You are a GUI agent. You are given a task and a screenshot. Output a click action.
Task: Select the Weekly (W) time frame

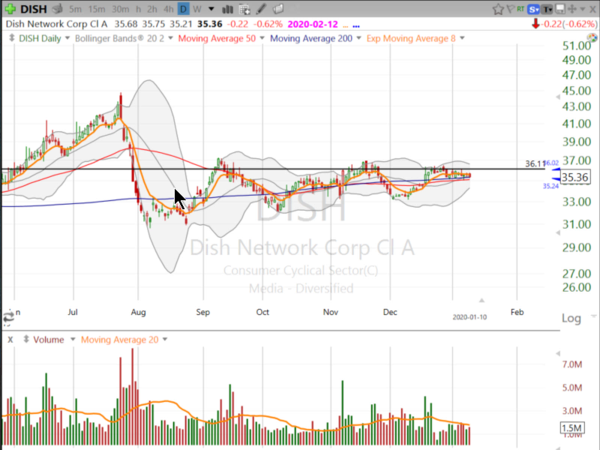(x=197, y=9)
